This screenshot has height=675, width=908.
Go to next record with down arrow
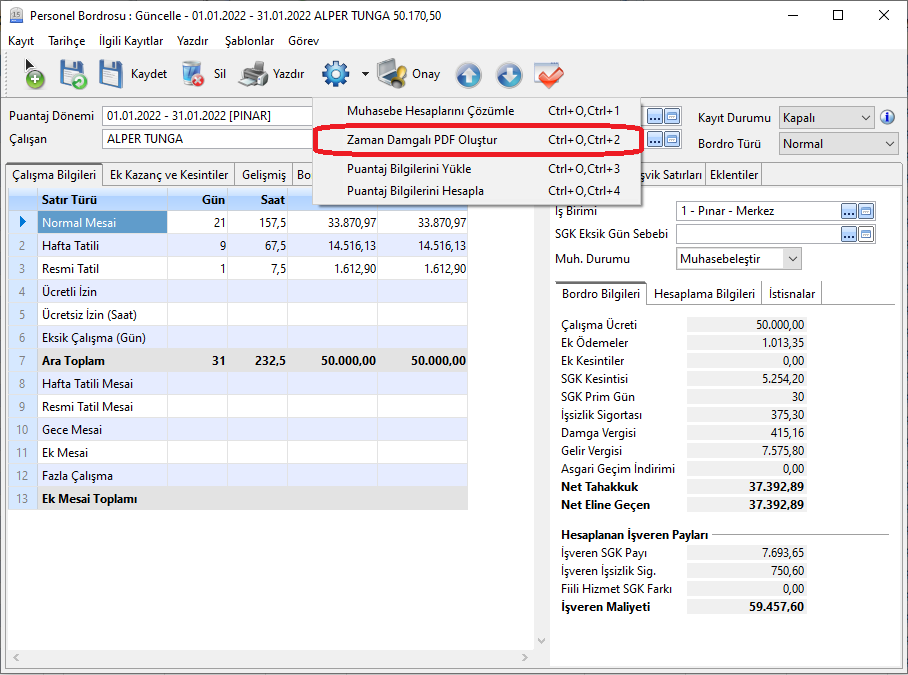click(508, 75)
